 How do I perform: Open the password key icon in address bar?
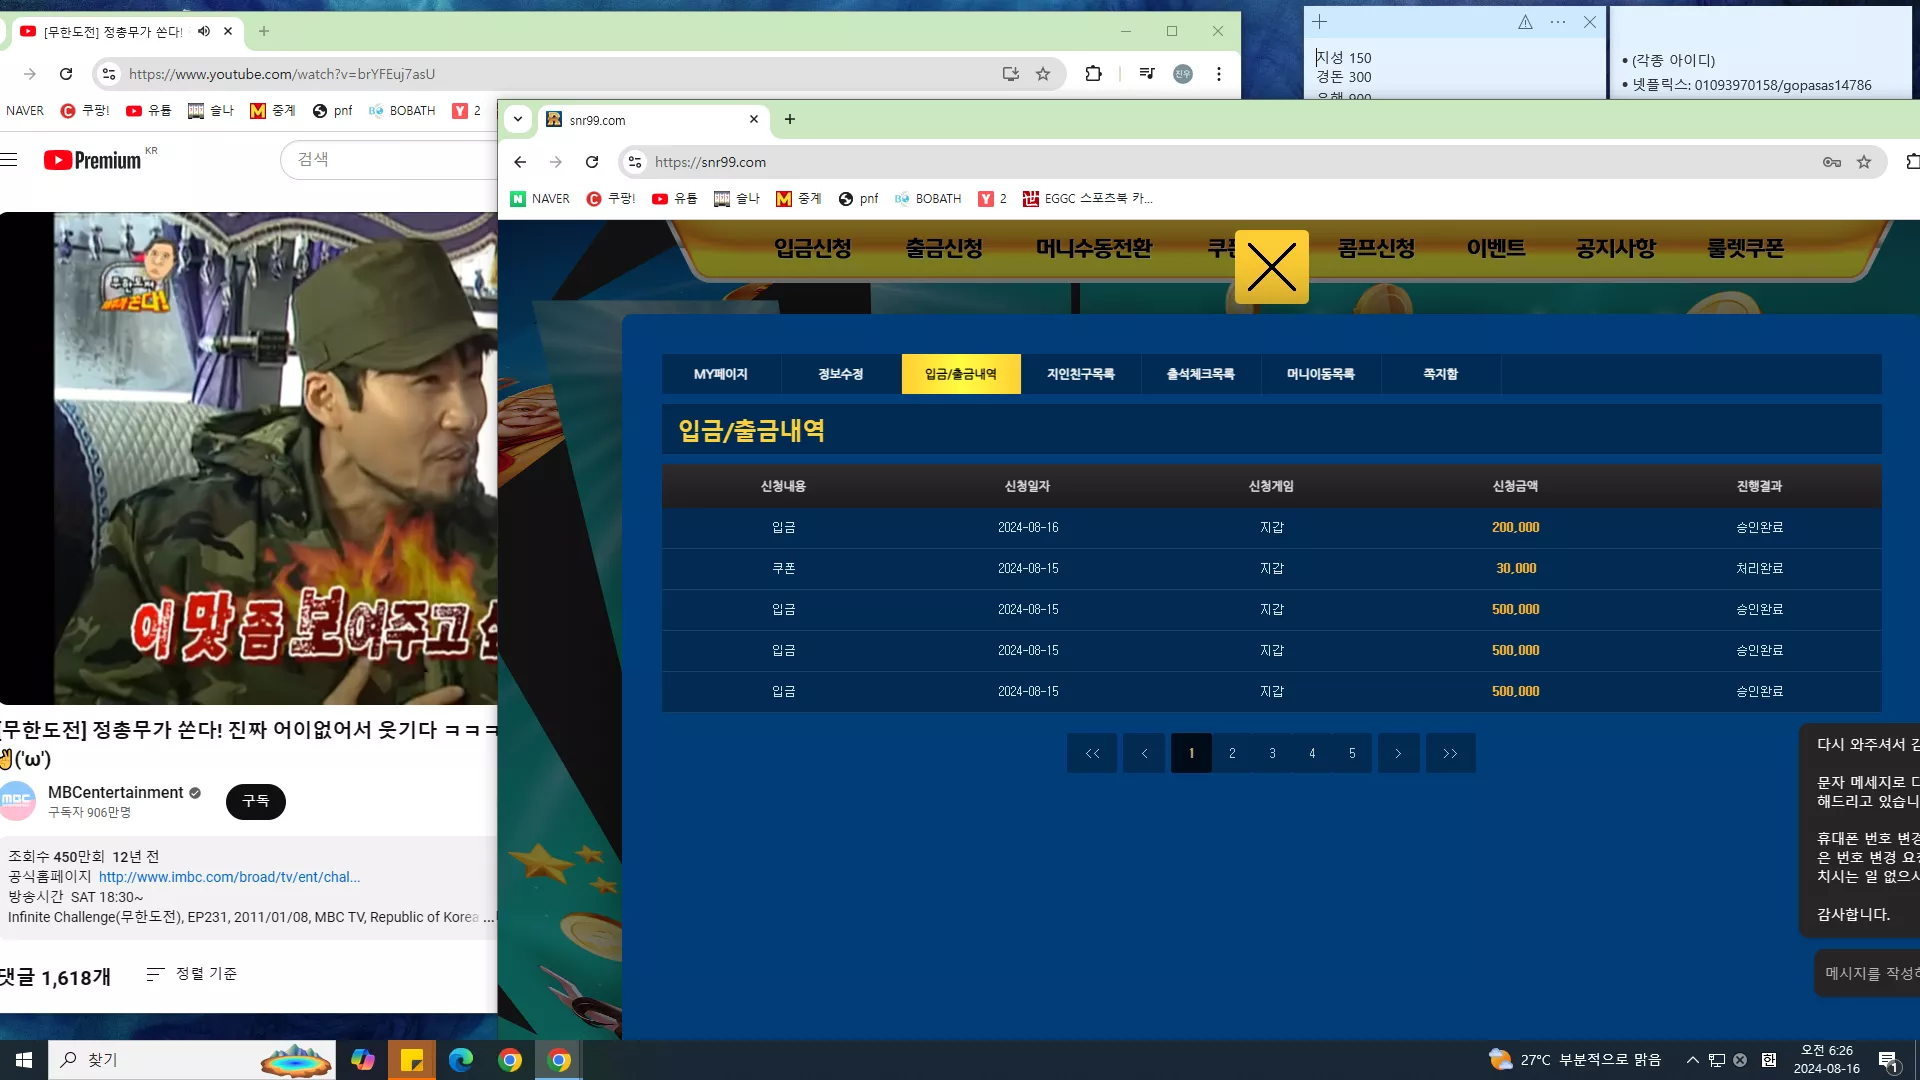(x=1832, y=162)
